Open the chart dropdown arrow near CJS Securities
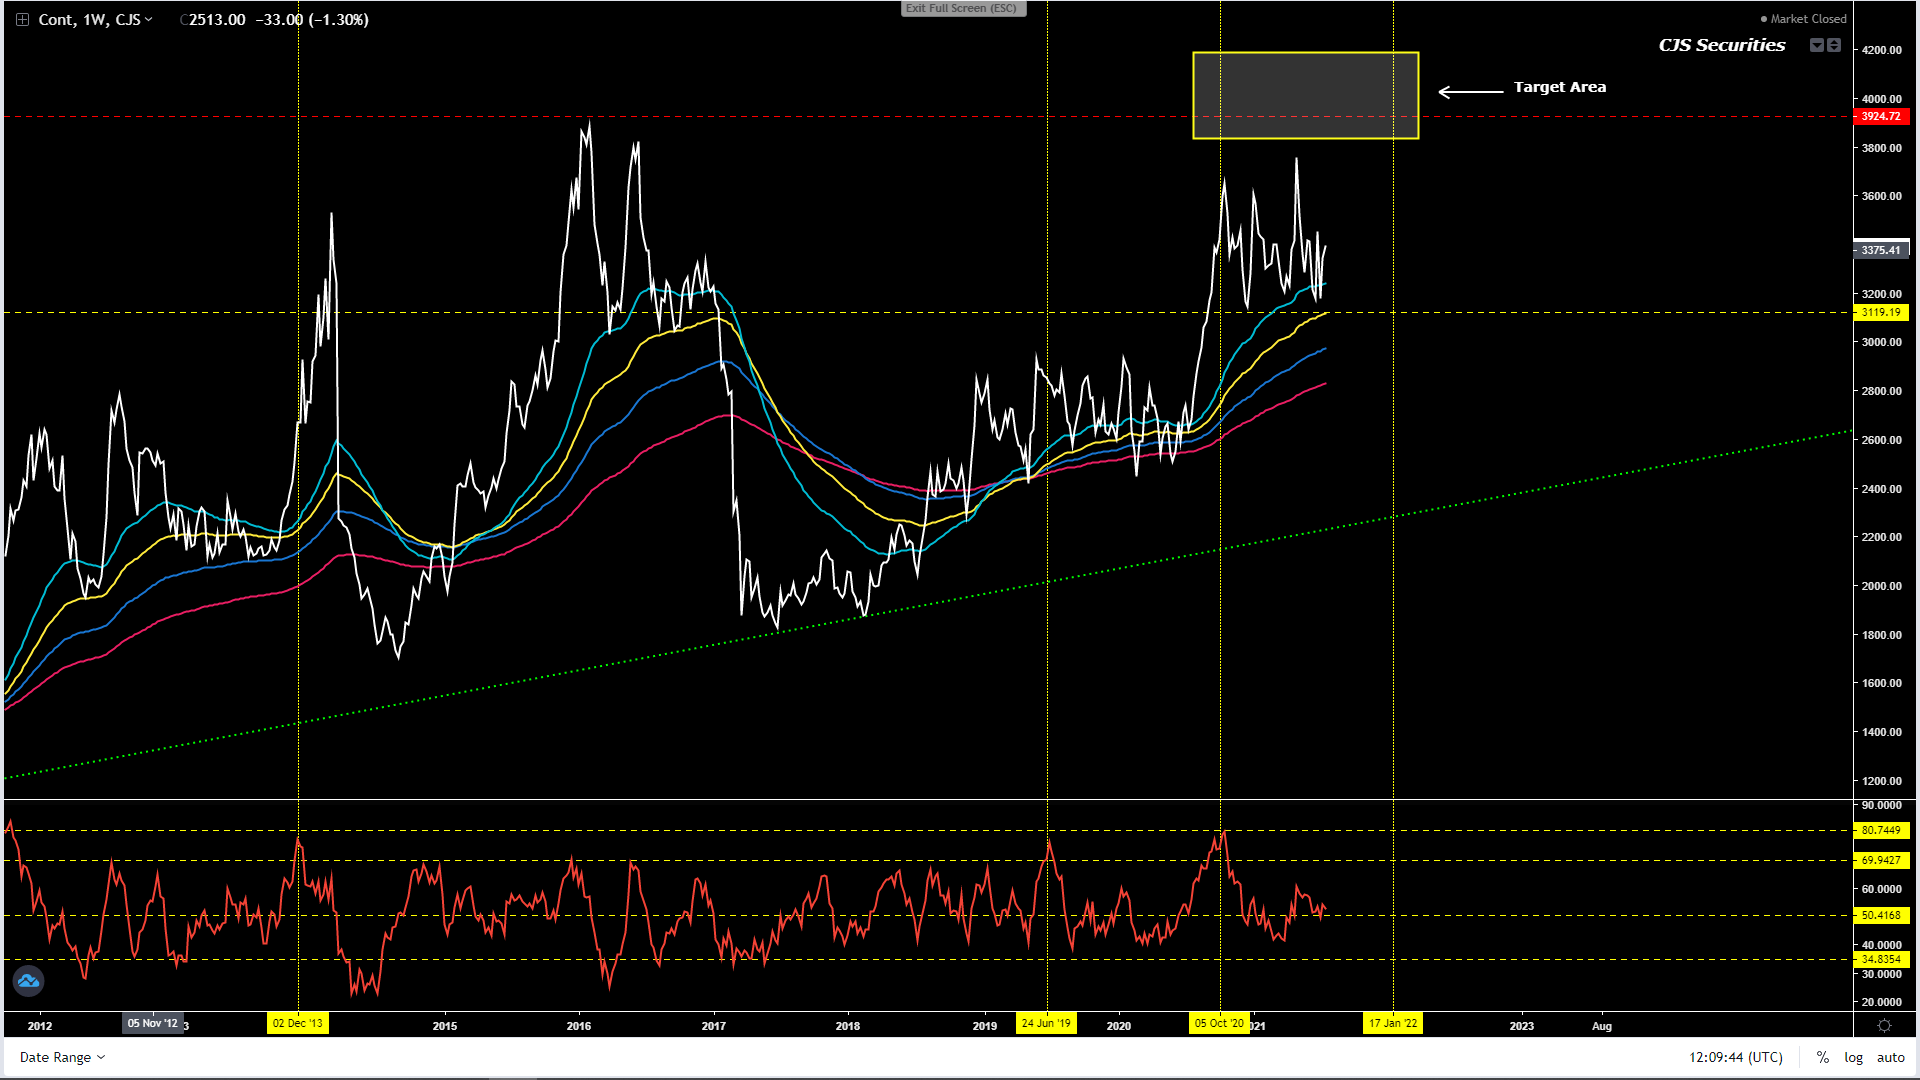This screenshot has width=1920, height=1080. coord(1816,45)
